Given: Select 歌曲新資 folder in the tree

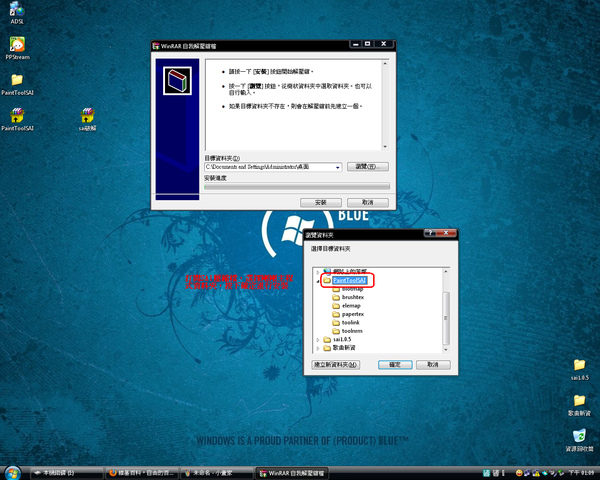Looking at the screenshot, I should point(339,348).
